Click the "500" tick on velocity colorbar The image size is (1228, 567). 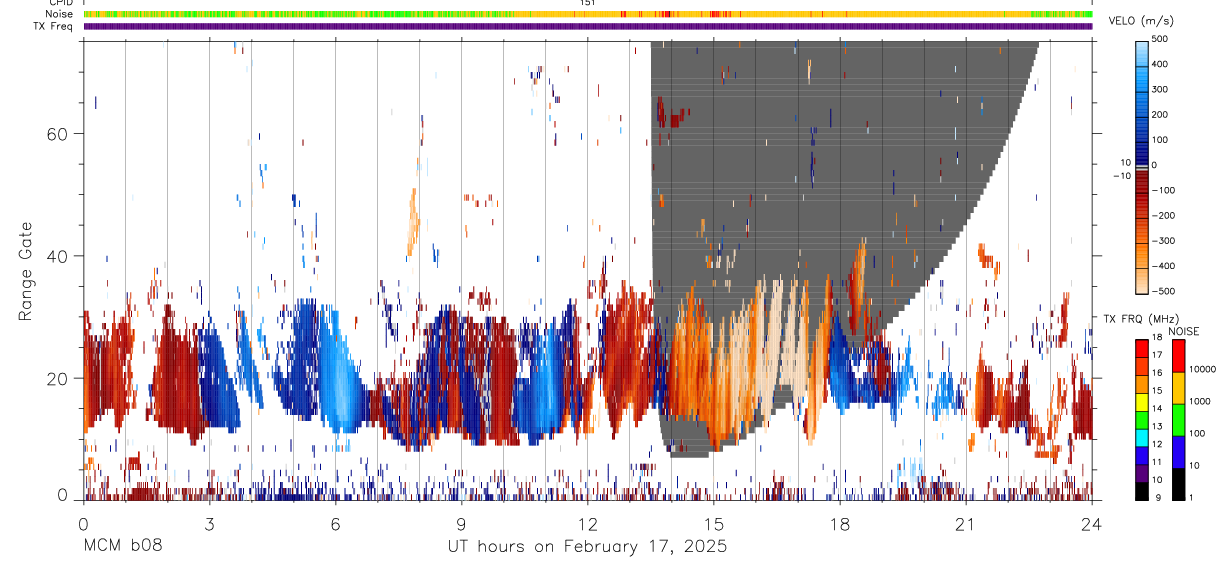click(1162, 39)
